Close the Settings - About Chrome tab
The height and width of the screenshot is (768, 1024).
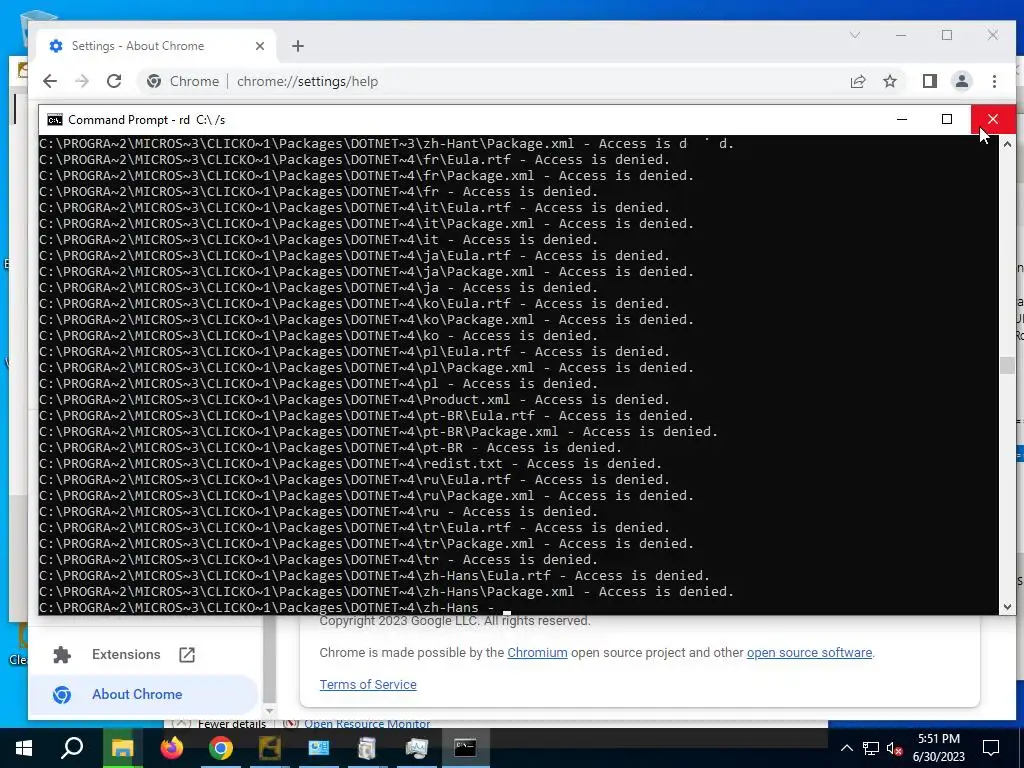point(260,46)
